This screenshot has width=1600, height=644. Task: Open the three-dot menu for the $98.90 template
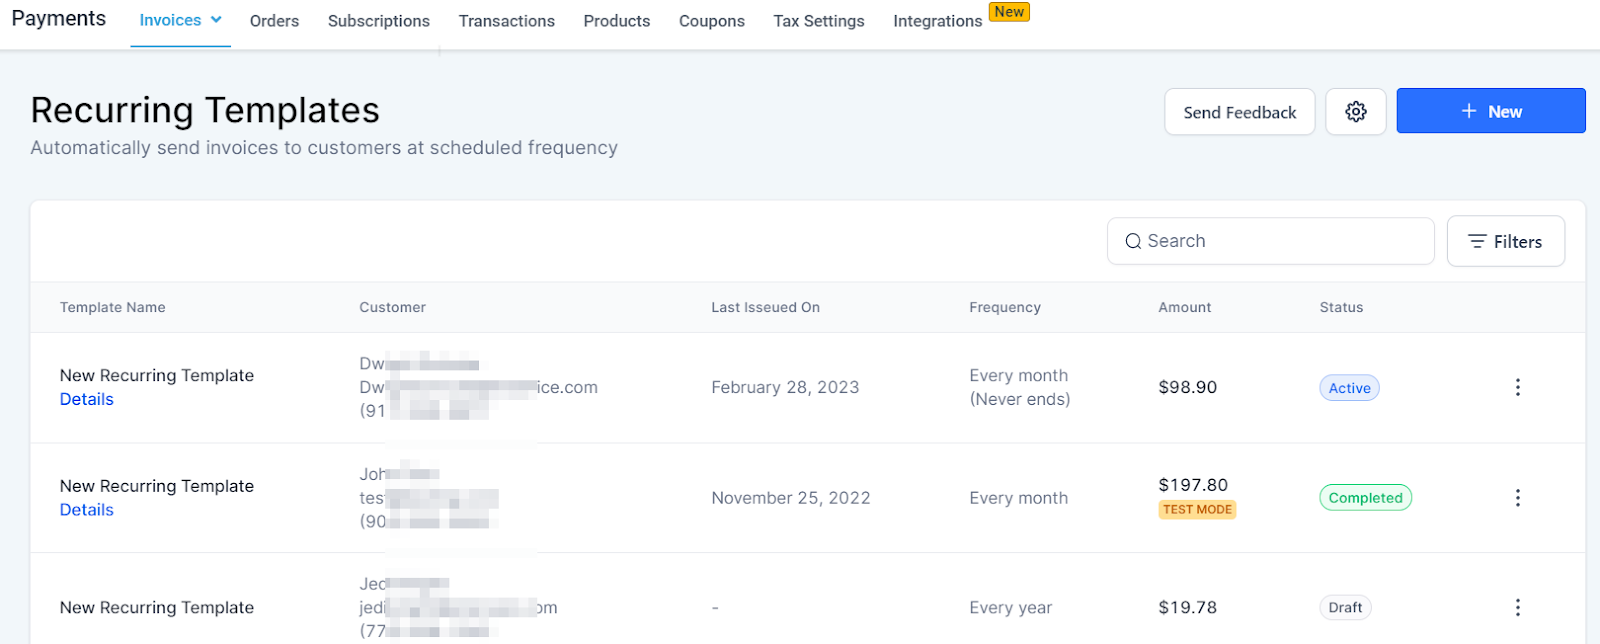(1517, 387)
